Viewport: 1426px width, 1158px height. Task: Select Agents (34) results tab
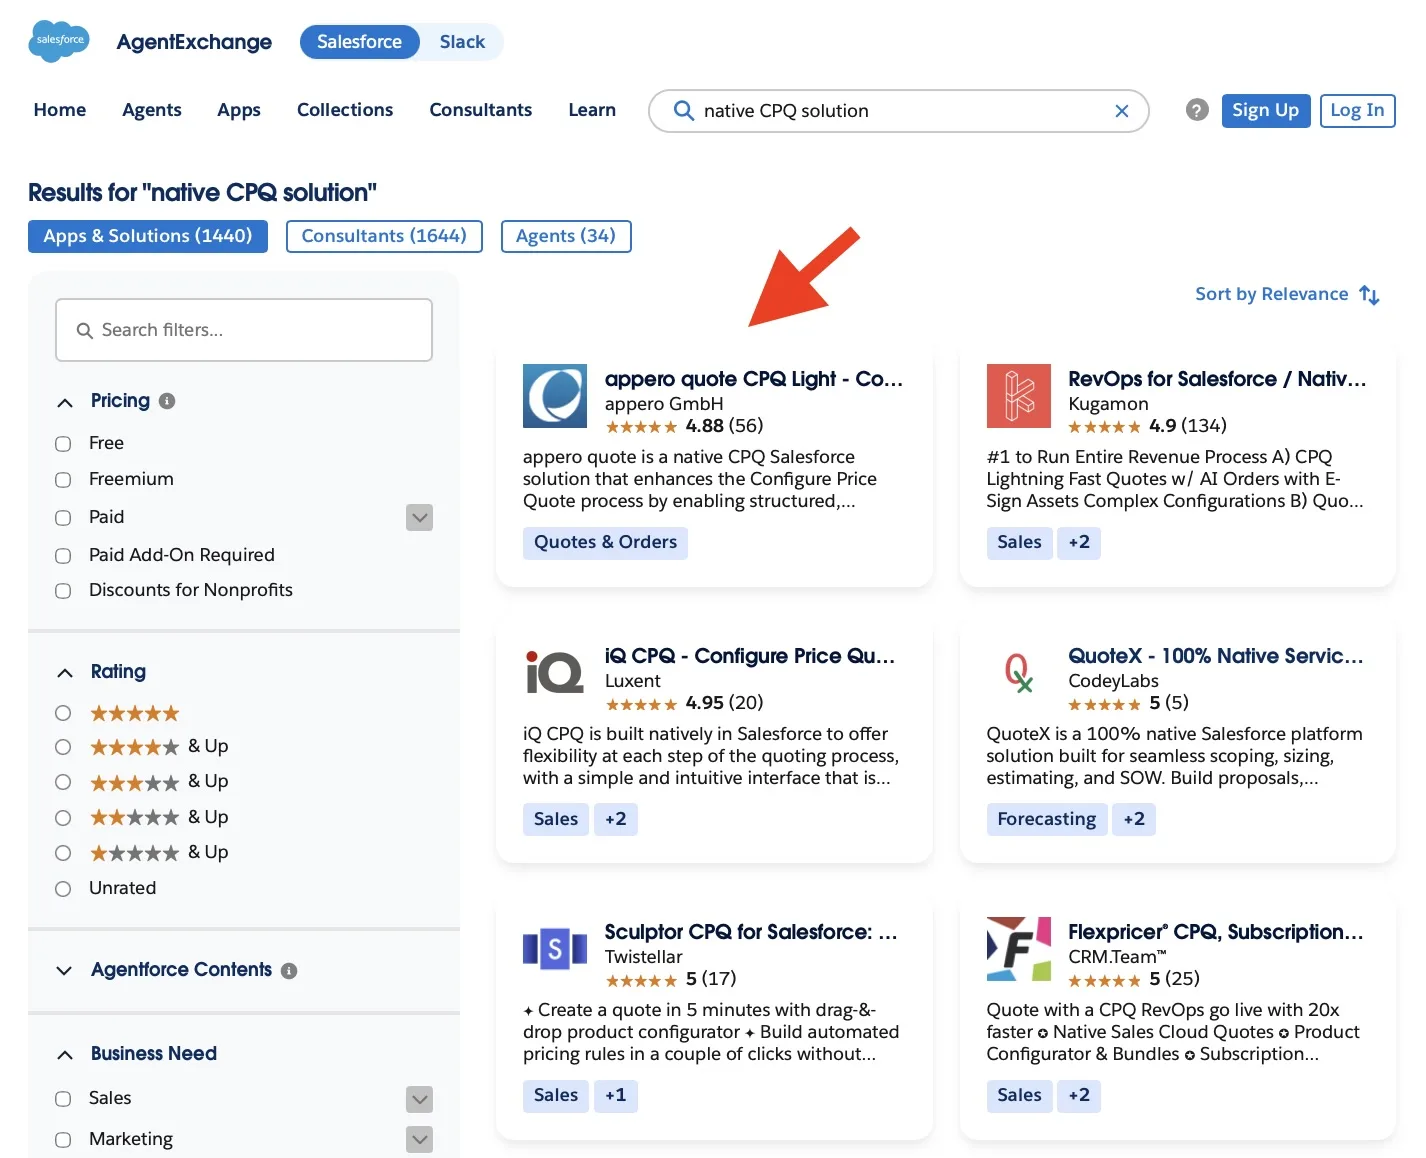coord(566,236)
